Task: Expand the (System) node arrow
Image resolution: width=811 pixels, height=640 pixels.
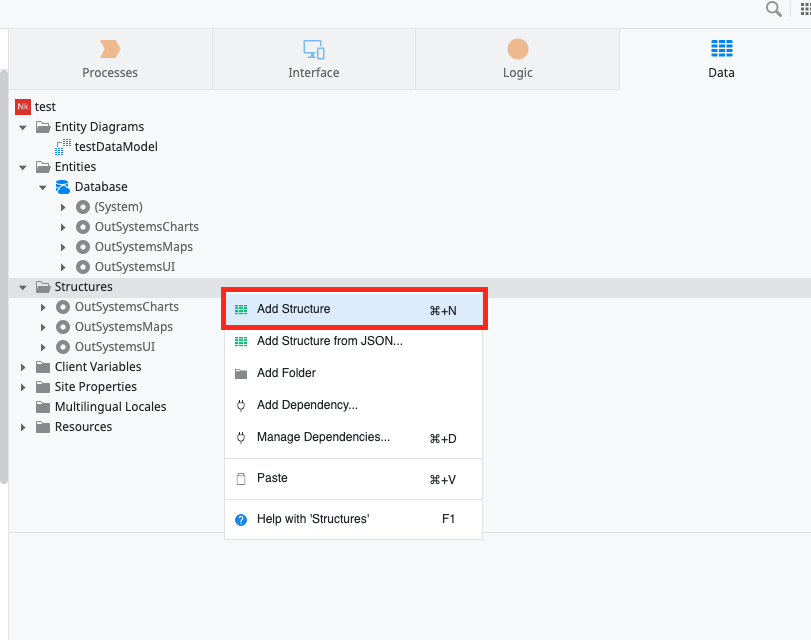Action: (x=63, y=207)
